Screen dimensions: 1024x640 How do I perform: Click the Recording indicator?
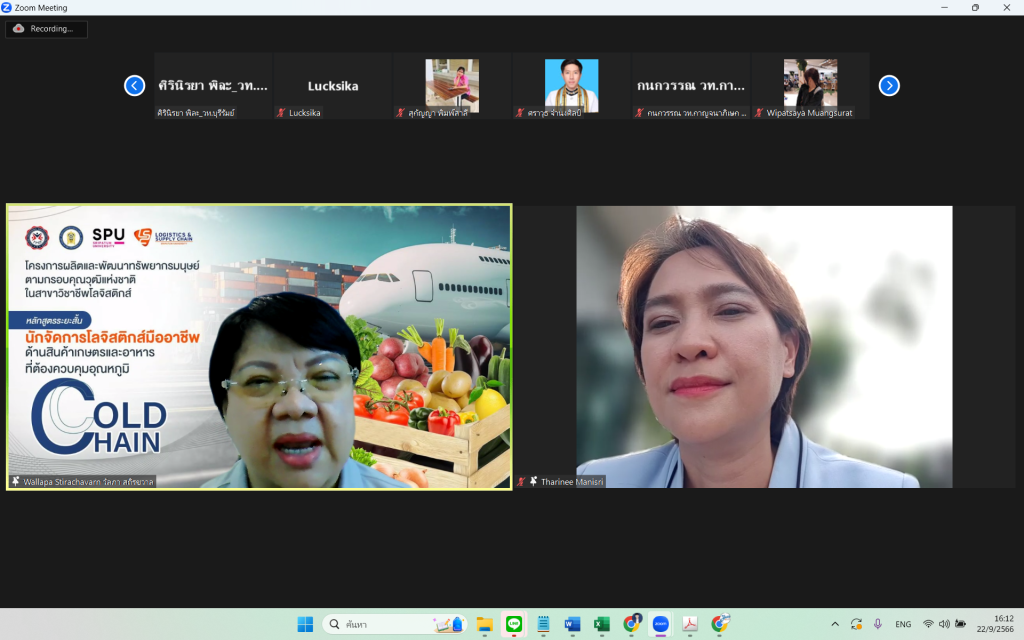coord(46,29)
